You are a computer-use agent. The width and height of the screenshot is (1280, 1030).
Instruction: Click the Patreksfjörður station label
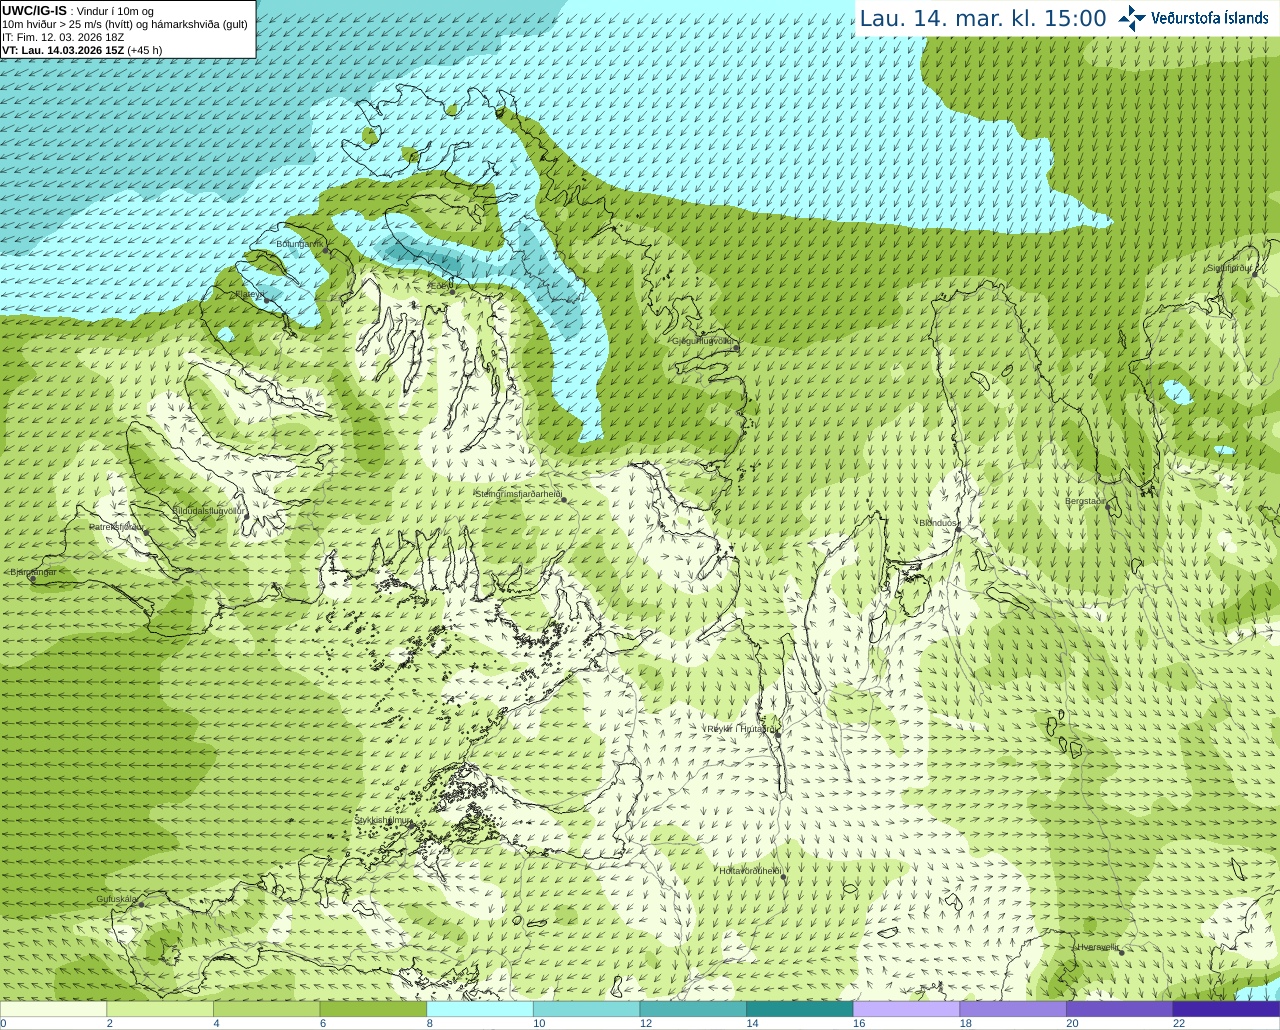tap(116, 526)
